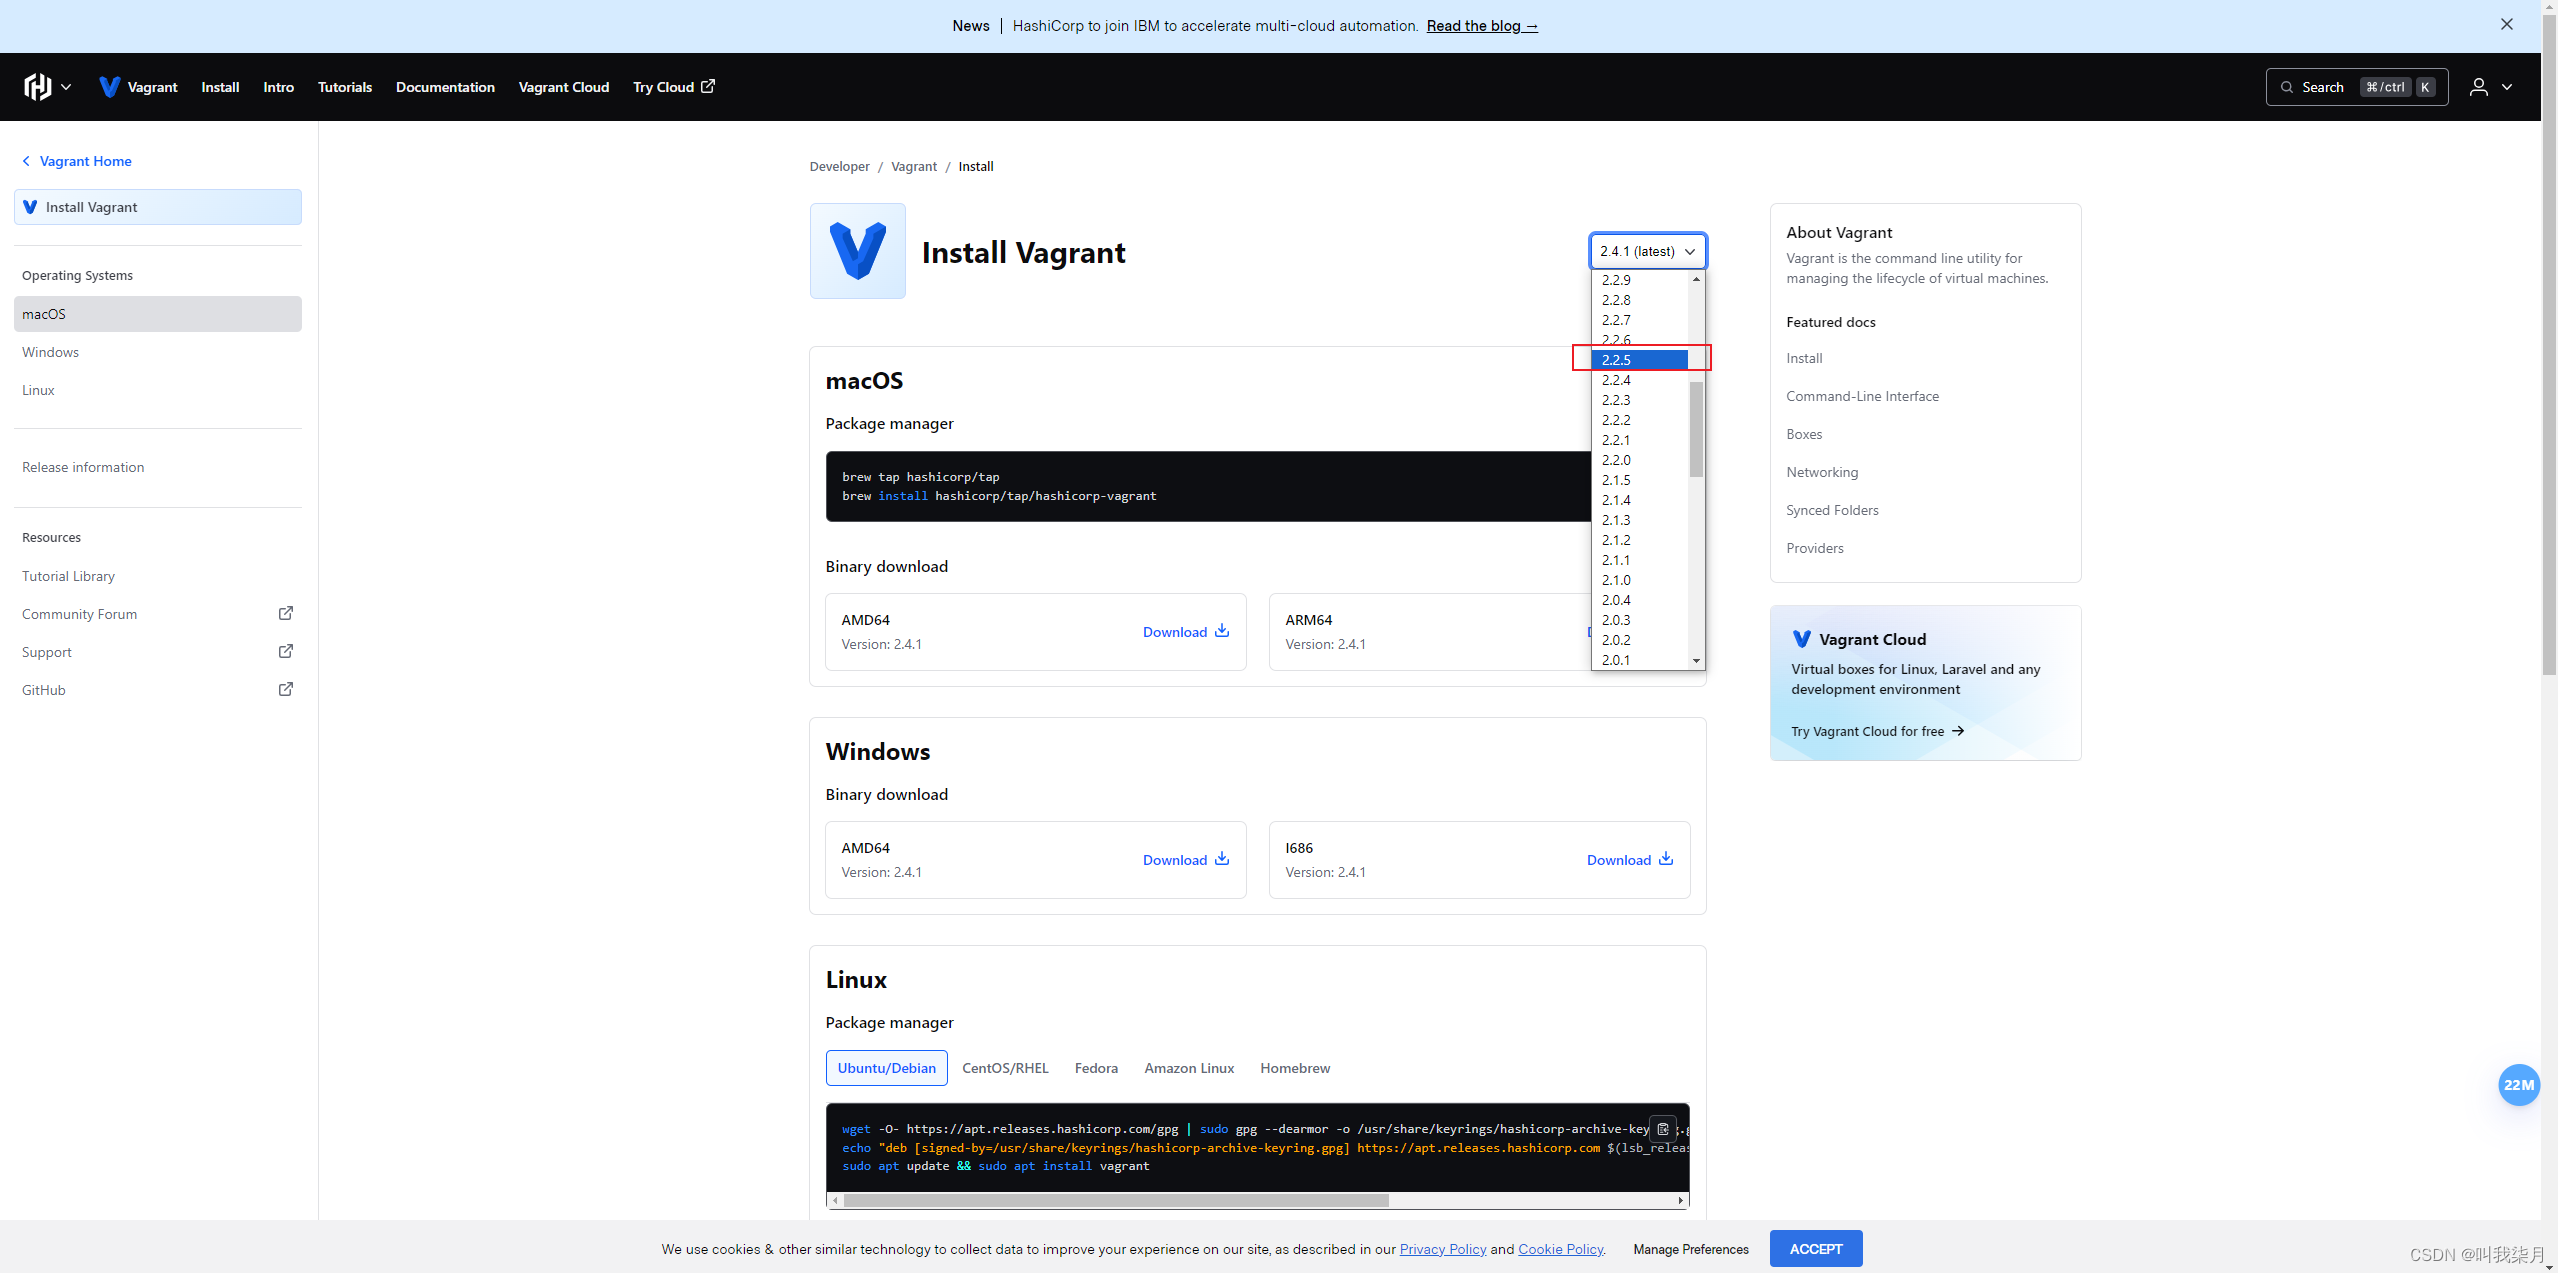Select version 2.0.4 from the list

1640,600
